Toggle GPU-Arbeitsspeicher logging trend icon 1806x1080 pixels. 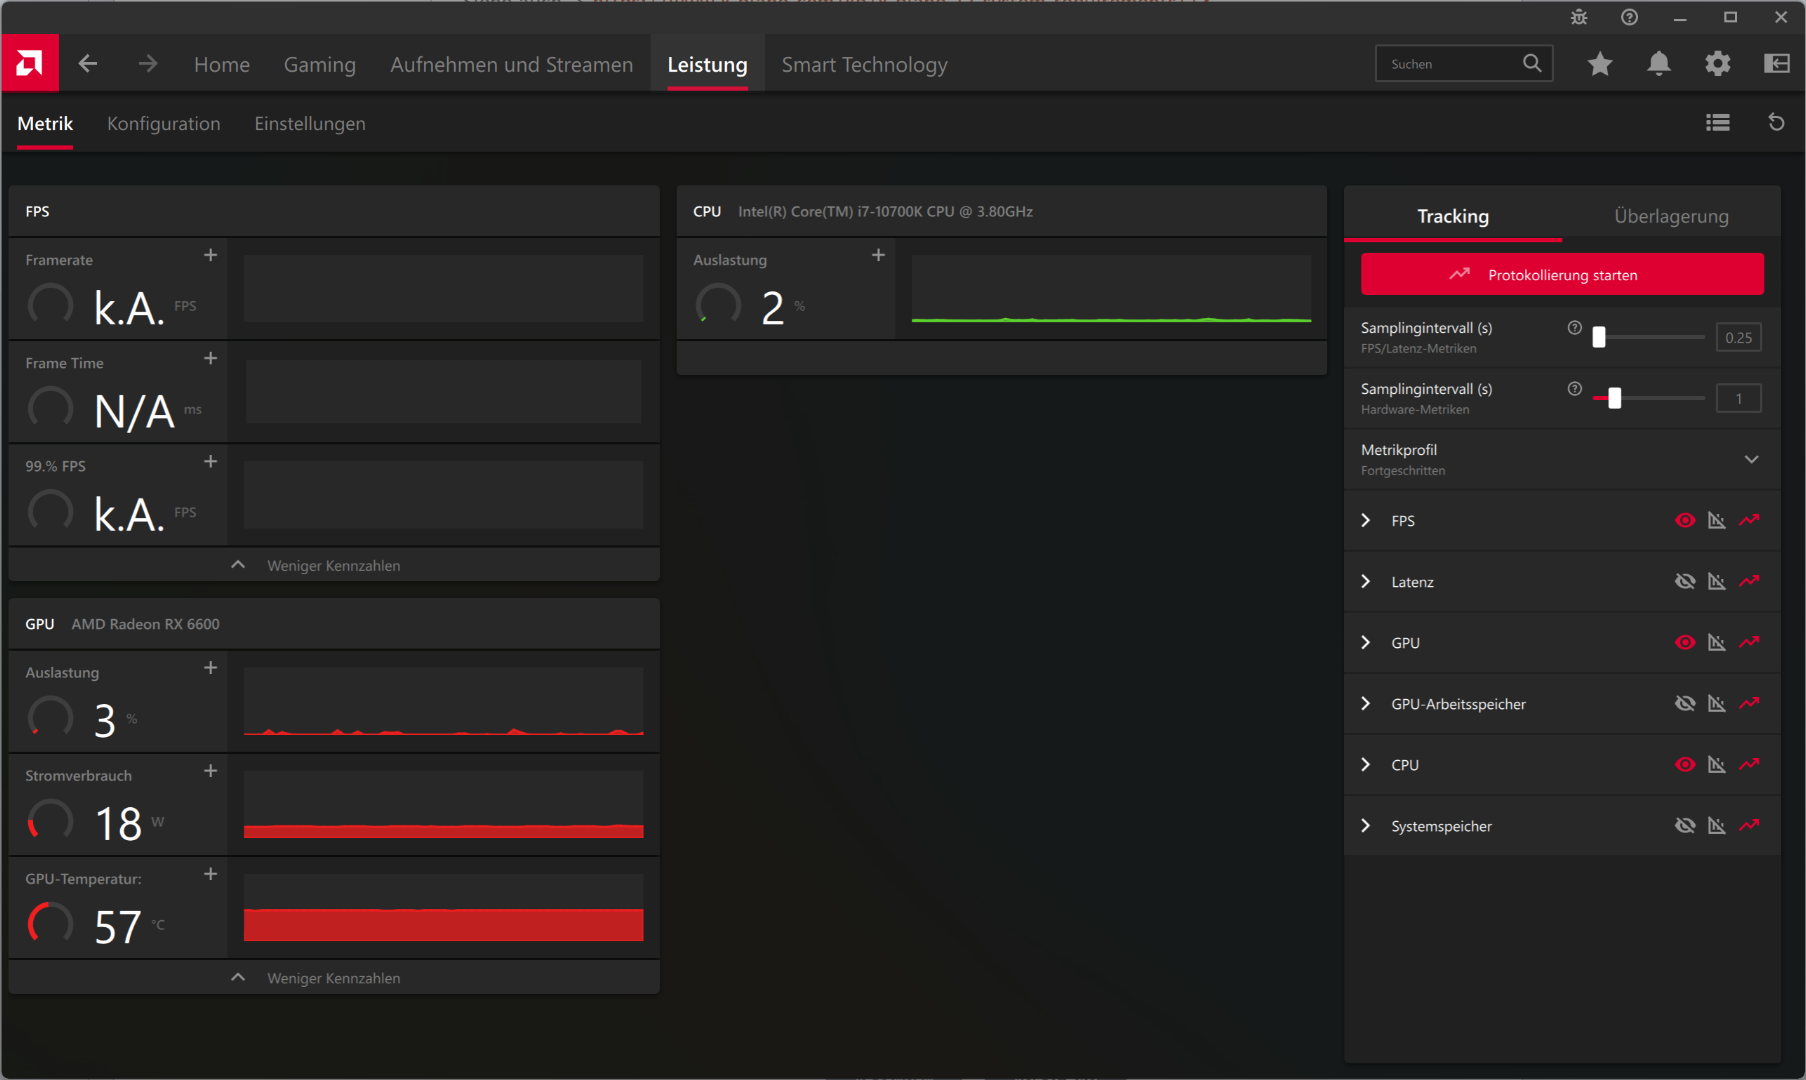pyautogui.click(x=1749, y=703)
